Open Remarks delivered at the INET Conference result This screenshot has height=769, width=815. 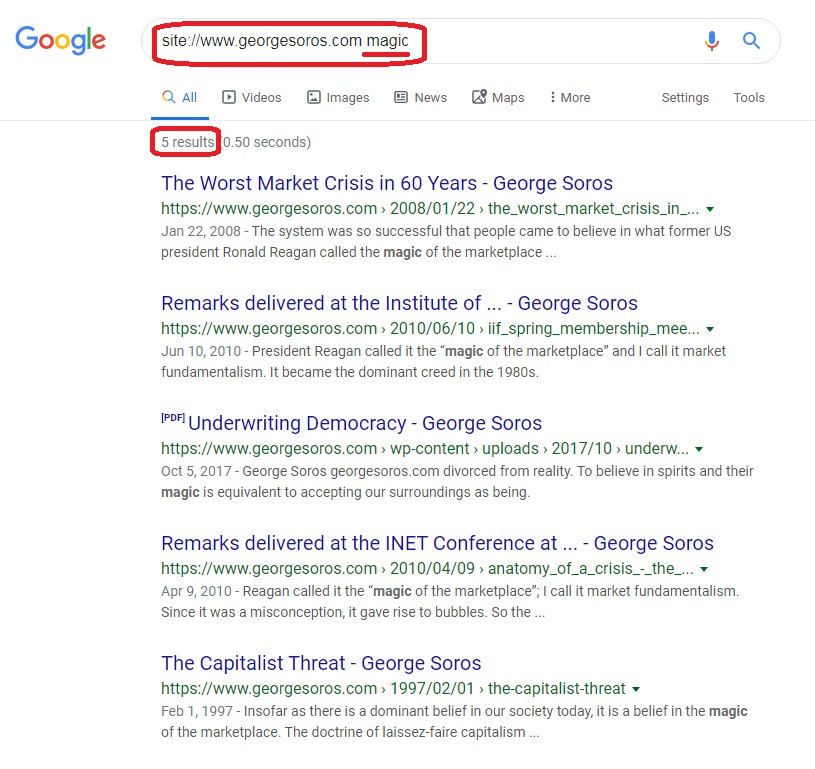pyautogui.click(x=437, y=543)
